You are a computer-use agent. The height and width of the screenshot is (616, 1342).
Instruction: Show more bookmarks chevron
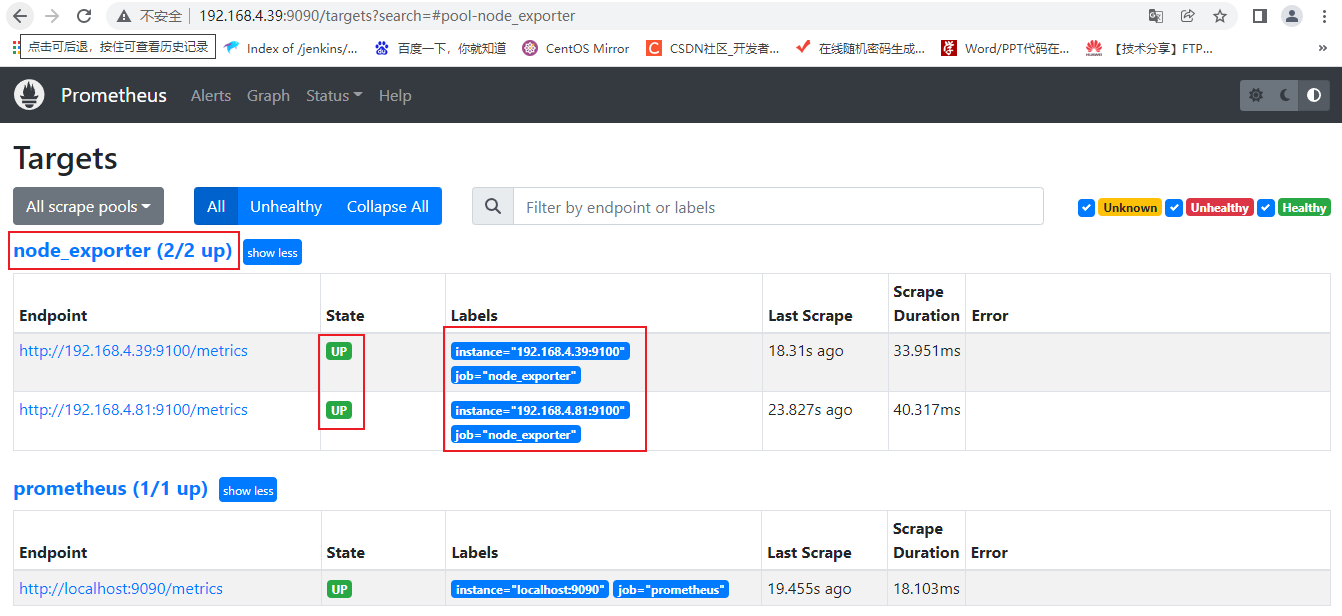[1323, 48]
